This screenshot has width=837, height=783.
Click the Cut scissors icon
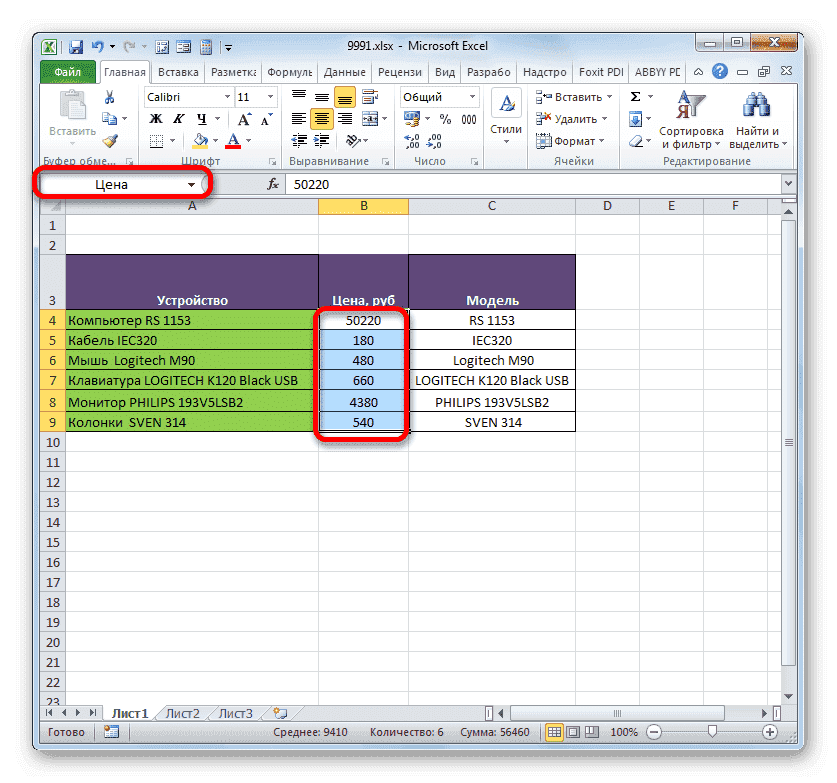(x=109, y=98)
